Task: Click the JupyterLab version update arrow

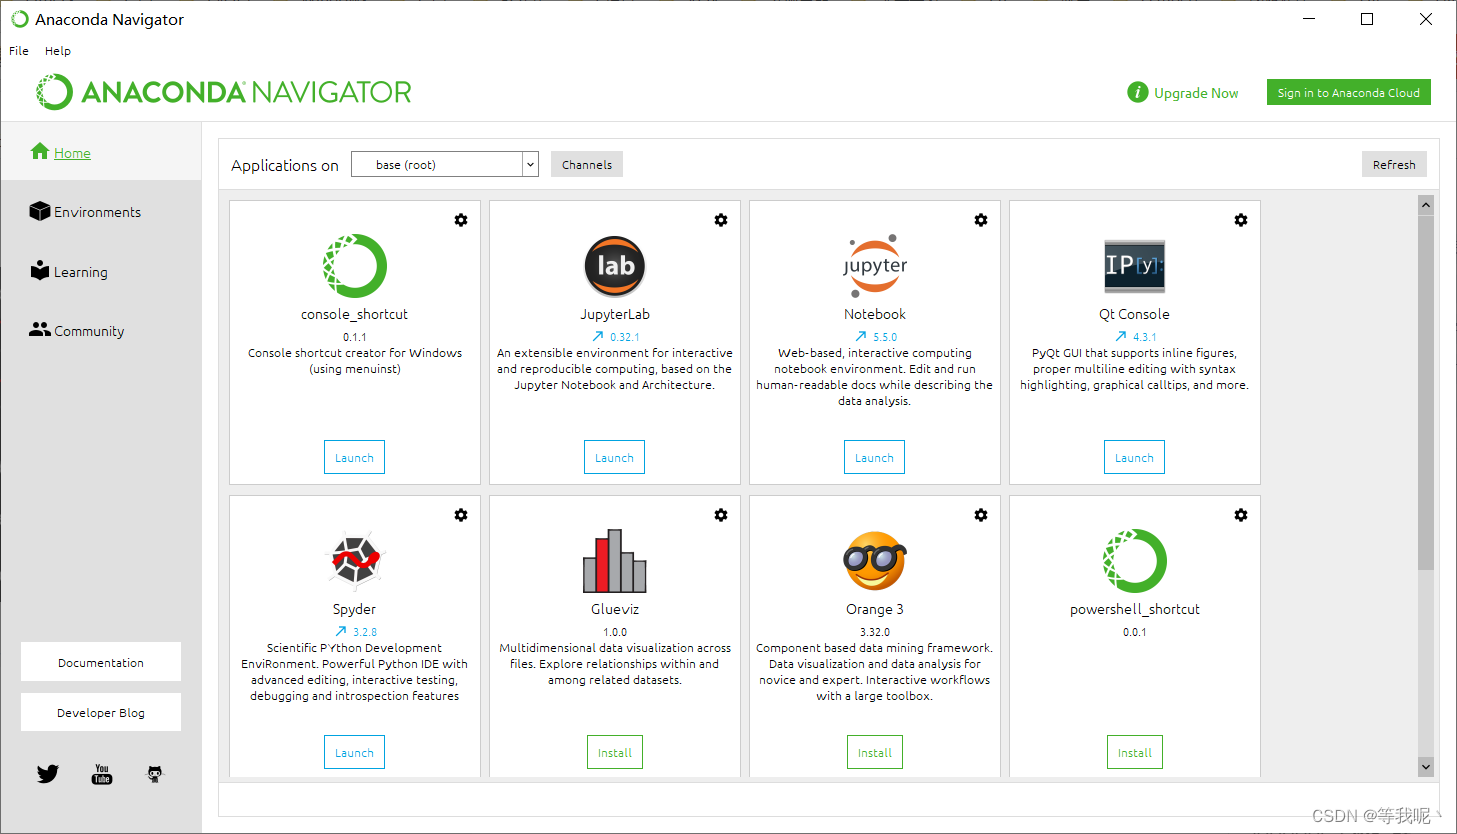Action: (x=598, y=337)
